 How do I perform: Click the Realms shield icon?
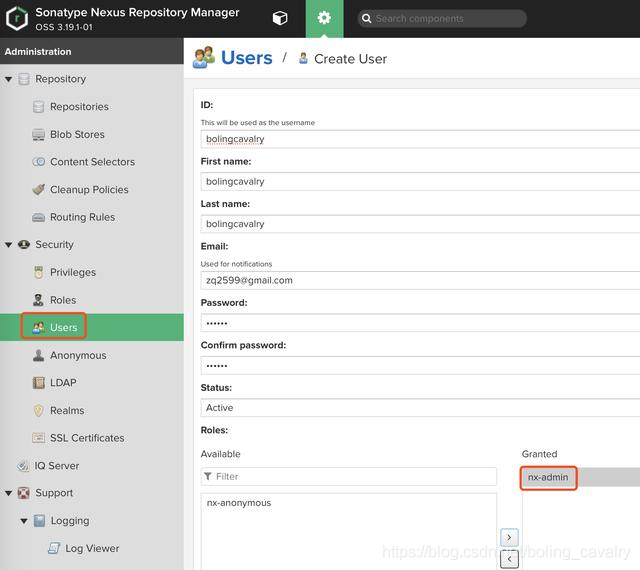[39, 410]
